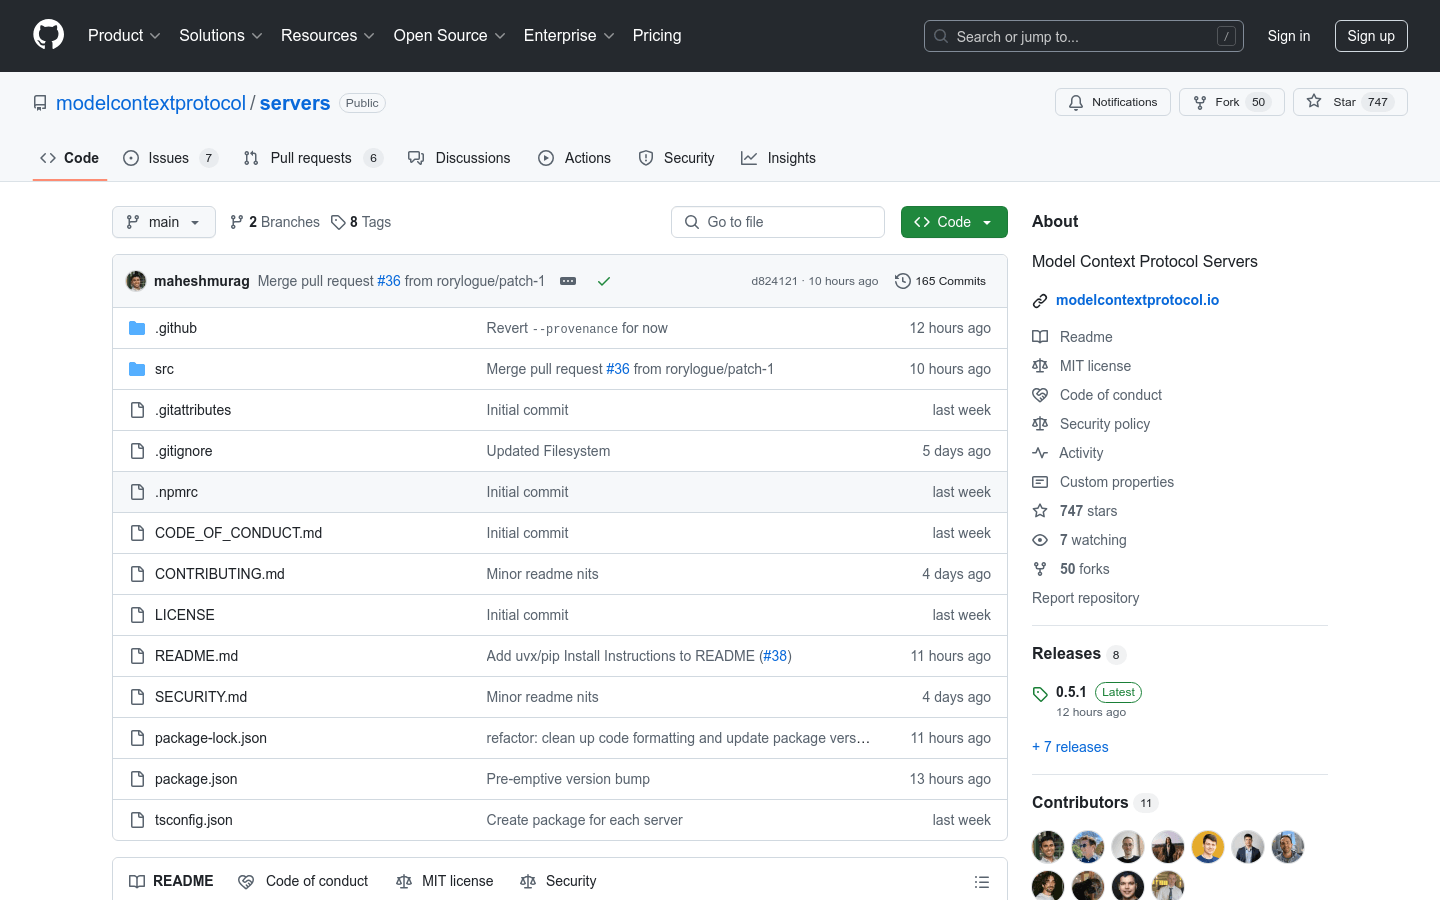Screen dimensions: 1440x900
Task: Click inside the Go to file search box
Action: 778,221
